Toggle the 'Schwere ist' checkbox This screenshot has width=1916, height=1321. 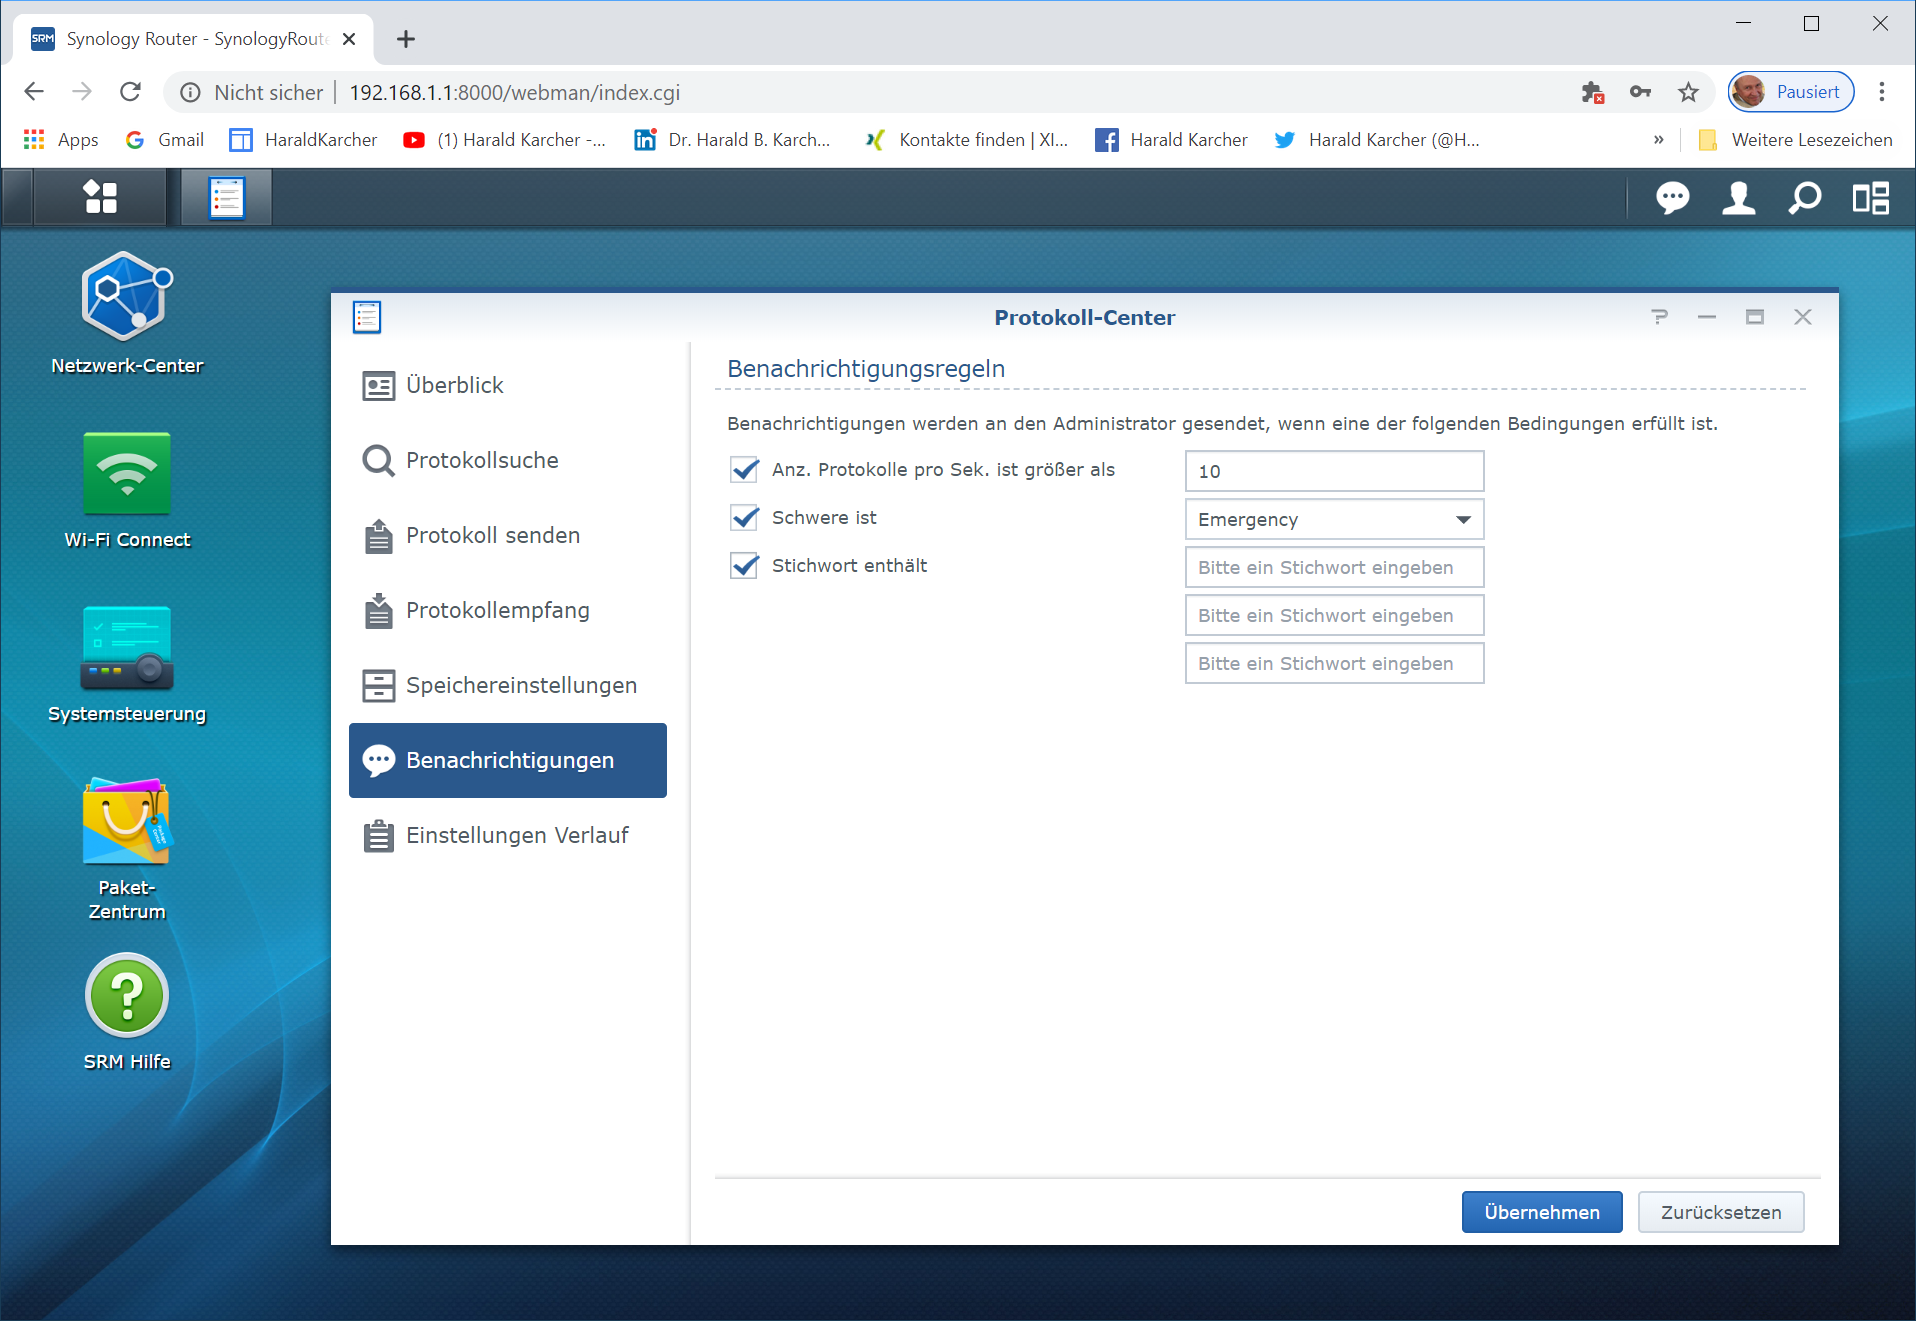click(x=744, y=518)
